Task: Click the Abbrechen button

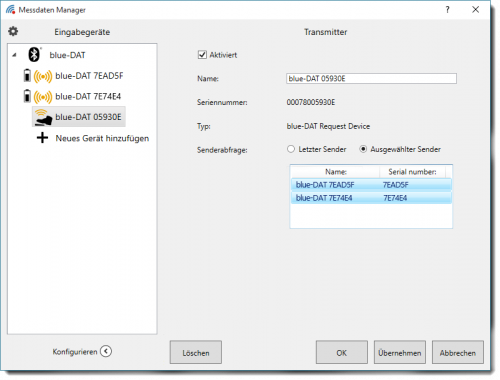Action: (458, 352)
